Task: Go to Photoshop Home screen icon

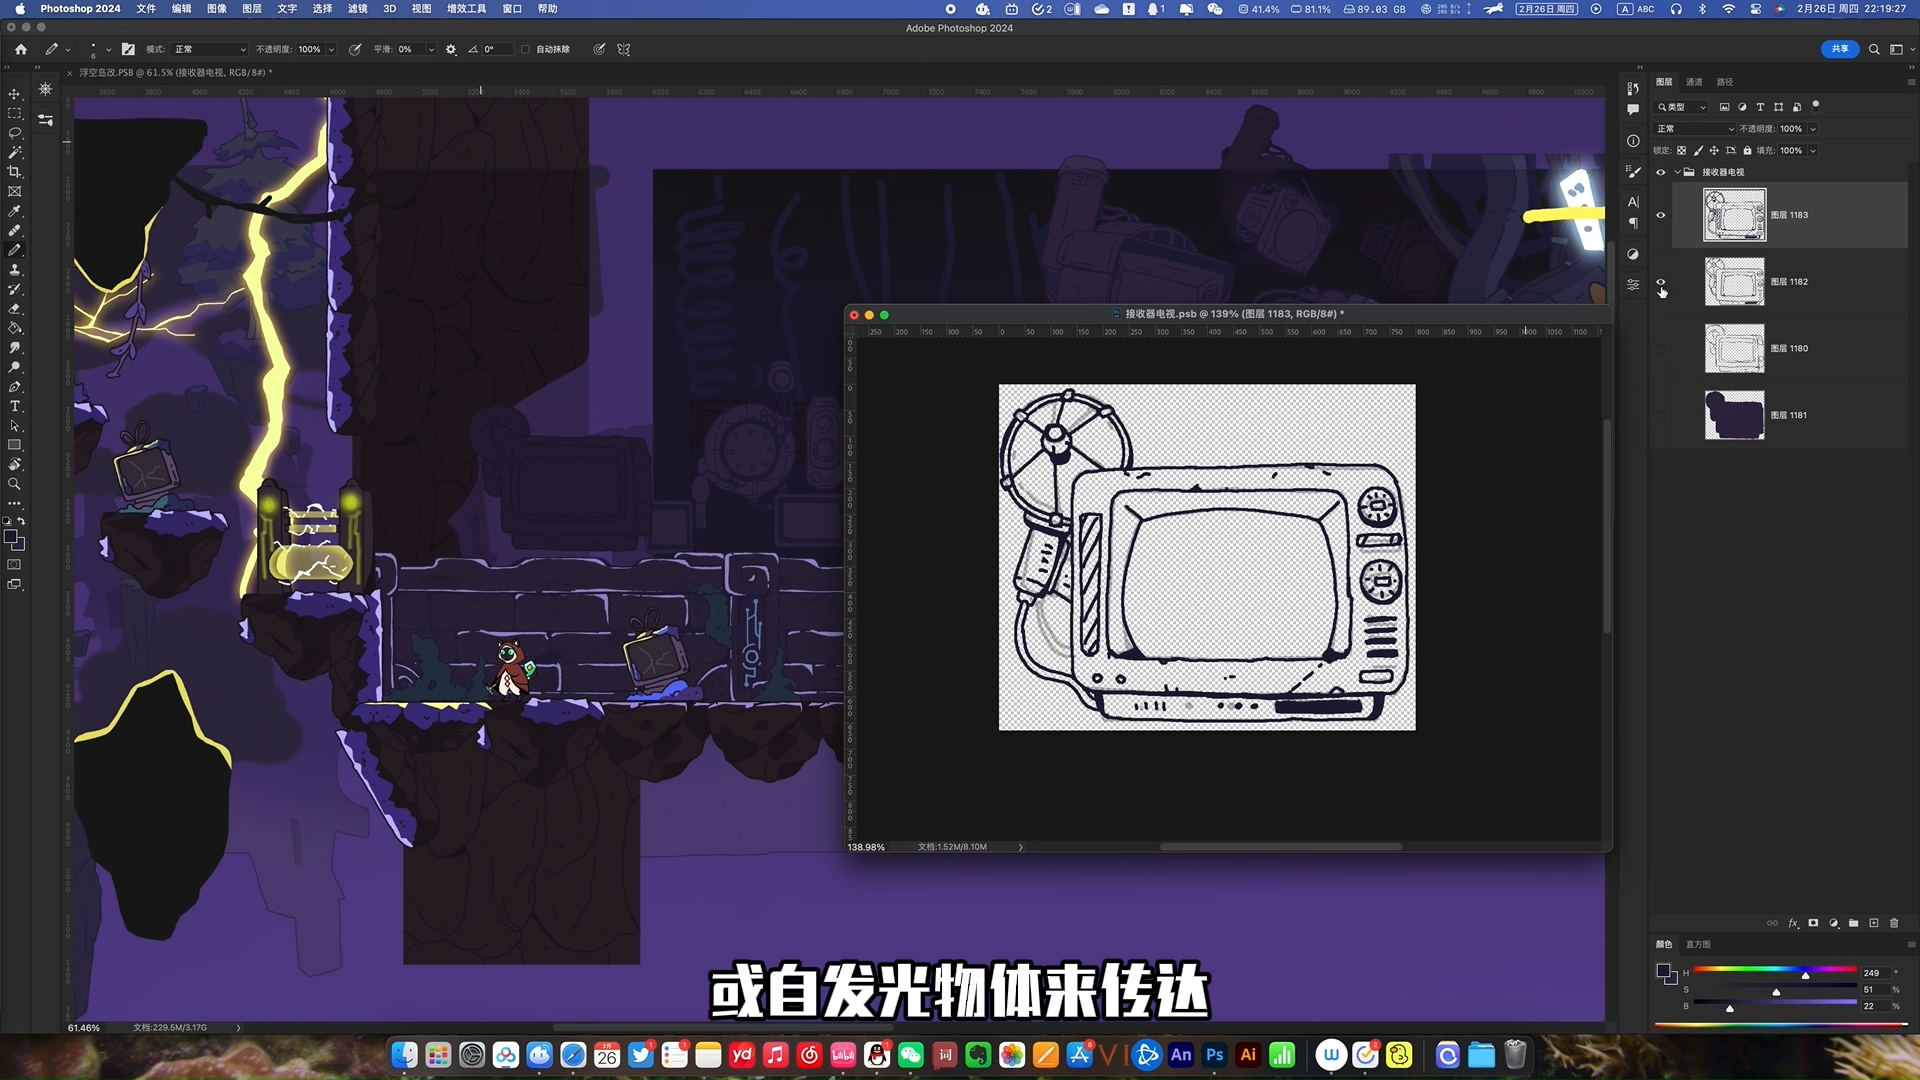Action: click(20, 49)
